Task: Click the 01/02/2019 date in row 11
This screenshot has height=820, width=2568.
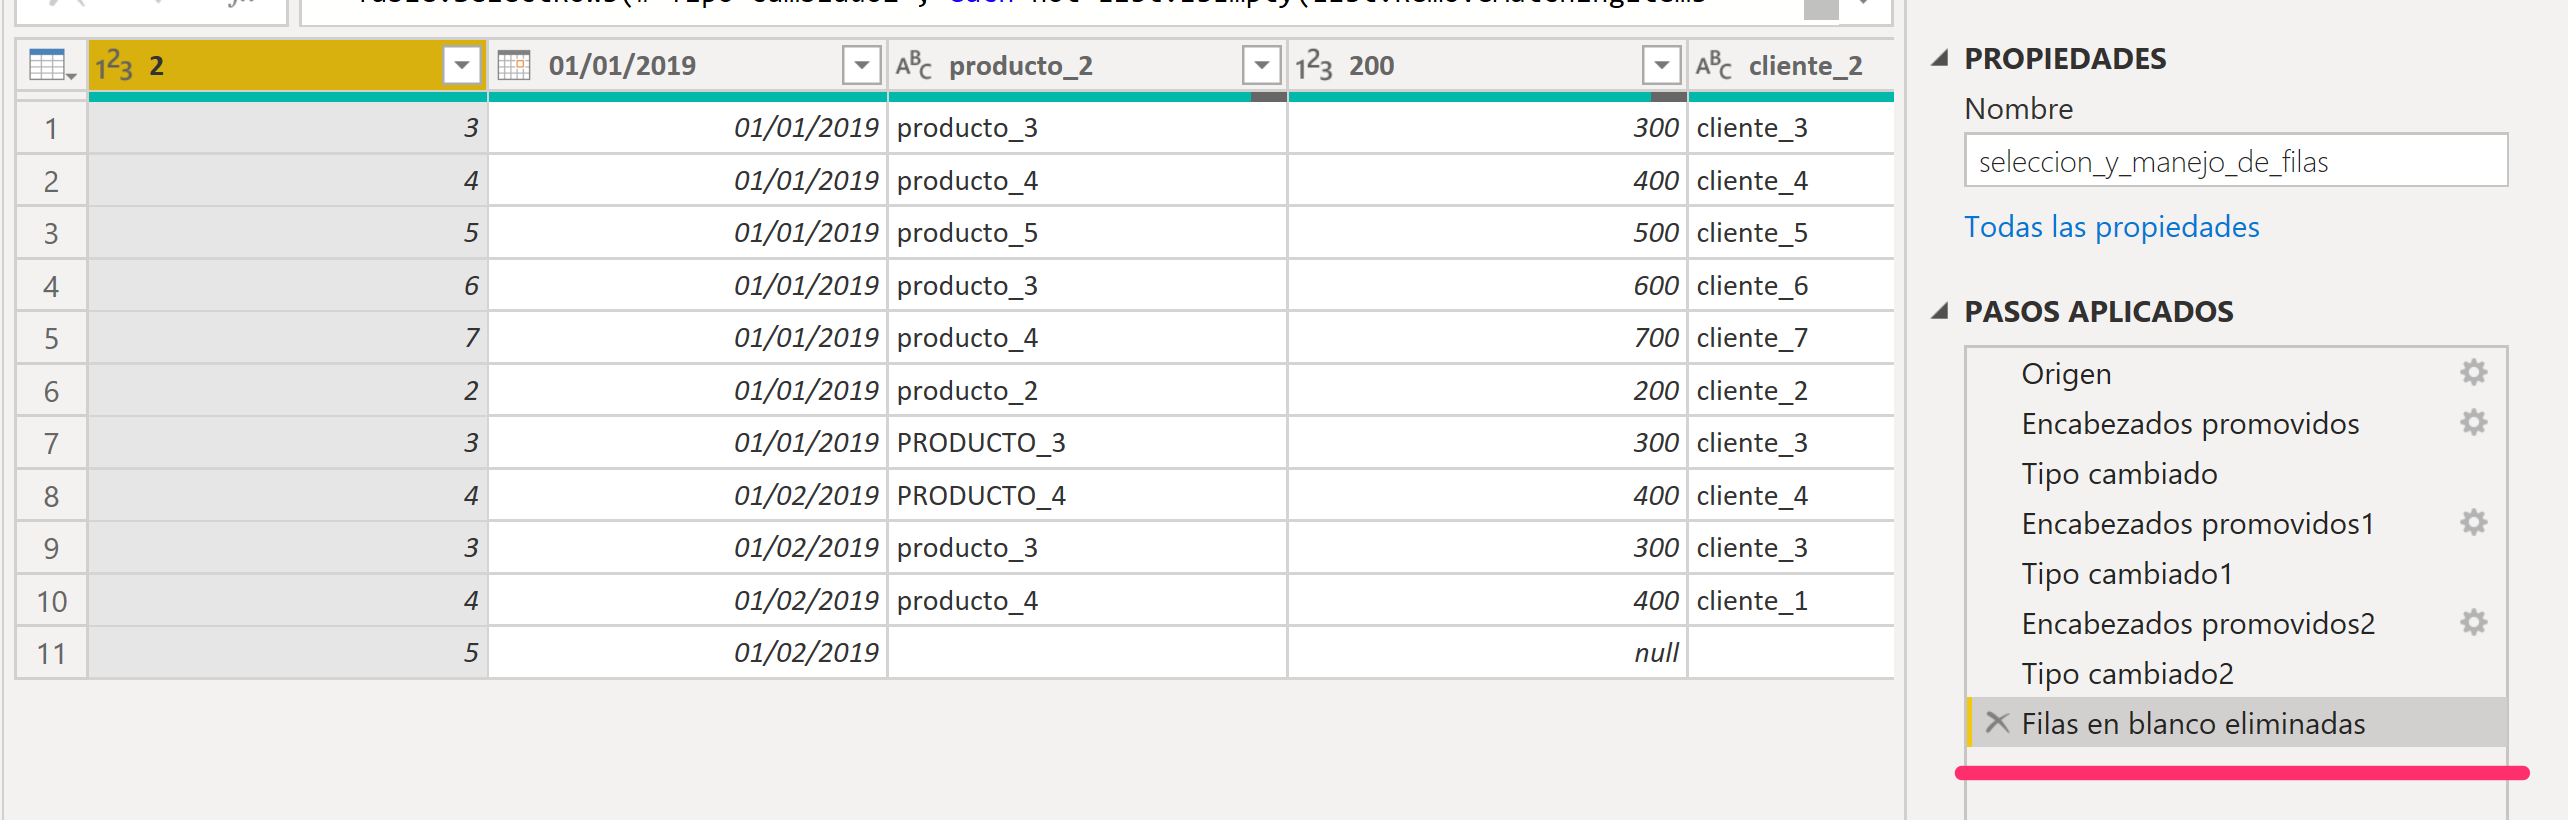Action: [x=688, y=653]
